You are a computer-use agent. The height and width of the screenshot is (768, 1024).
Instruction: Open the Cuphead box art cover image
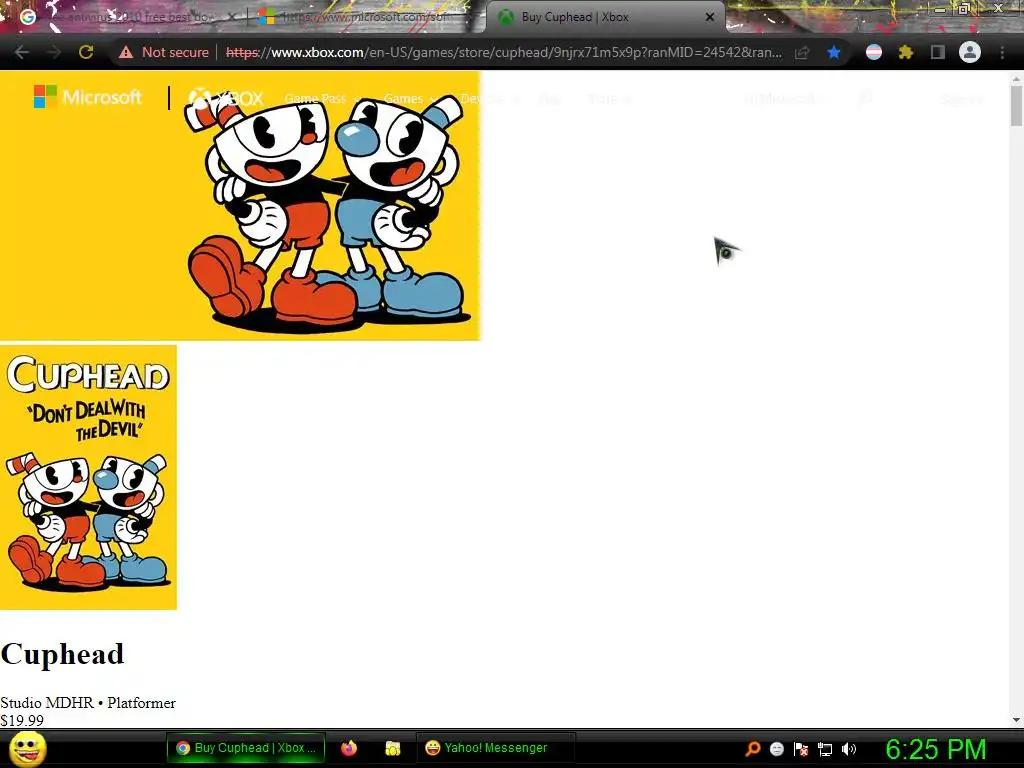pyautogui.click(x=88, y=477)
